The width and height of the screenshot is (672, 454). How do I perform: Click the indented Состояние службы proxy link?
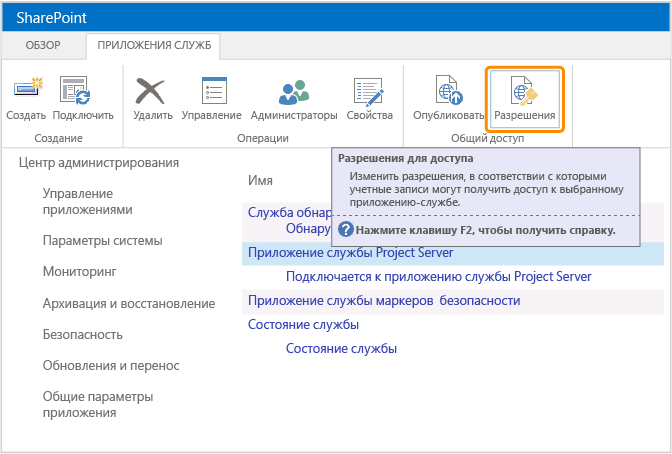341,349
